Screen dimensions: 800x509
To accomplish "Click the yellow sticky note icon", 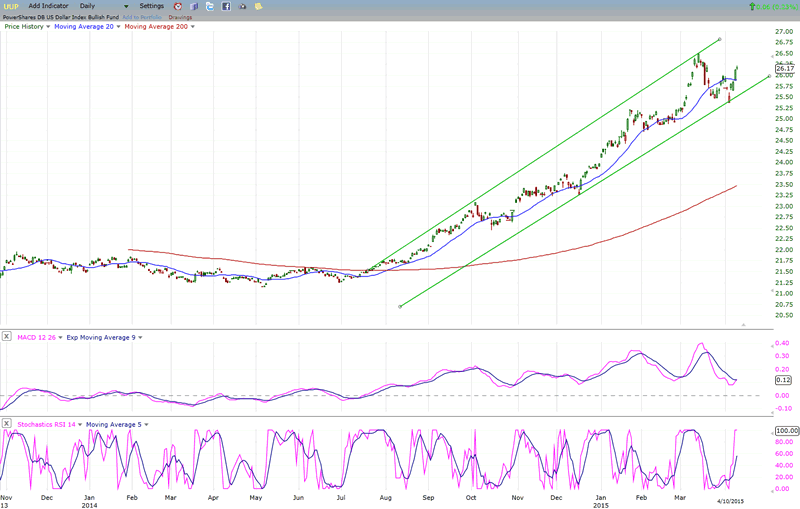I will (260, 6).
